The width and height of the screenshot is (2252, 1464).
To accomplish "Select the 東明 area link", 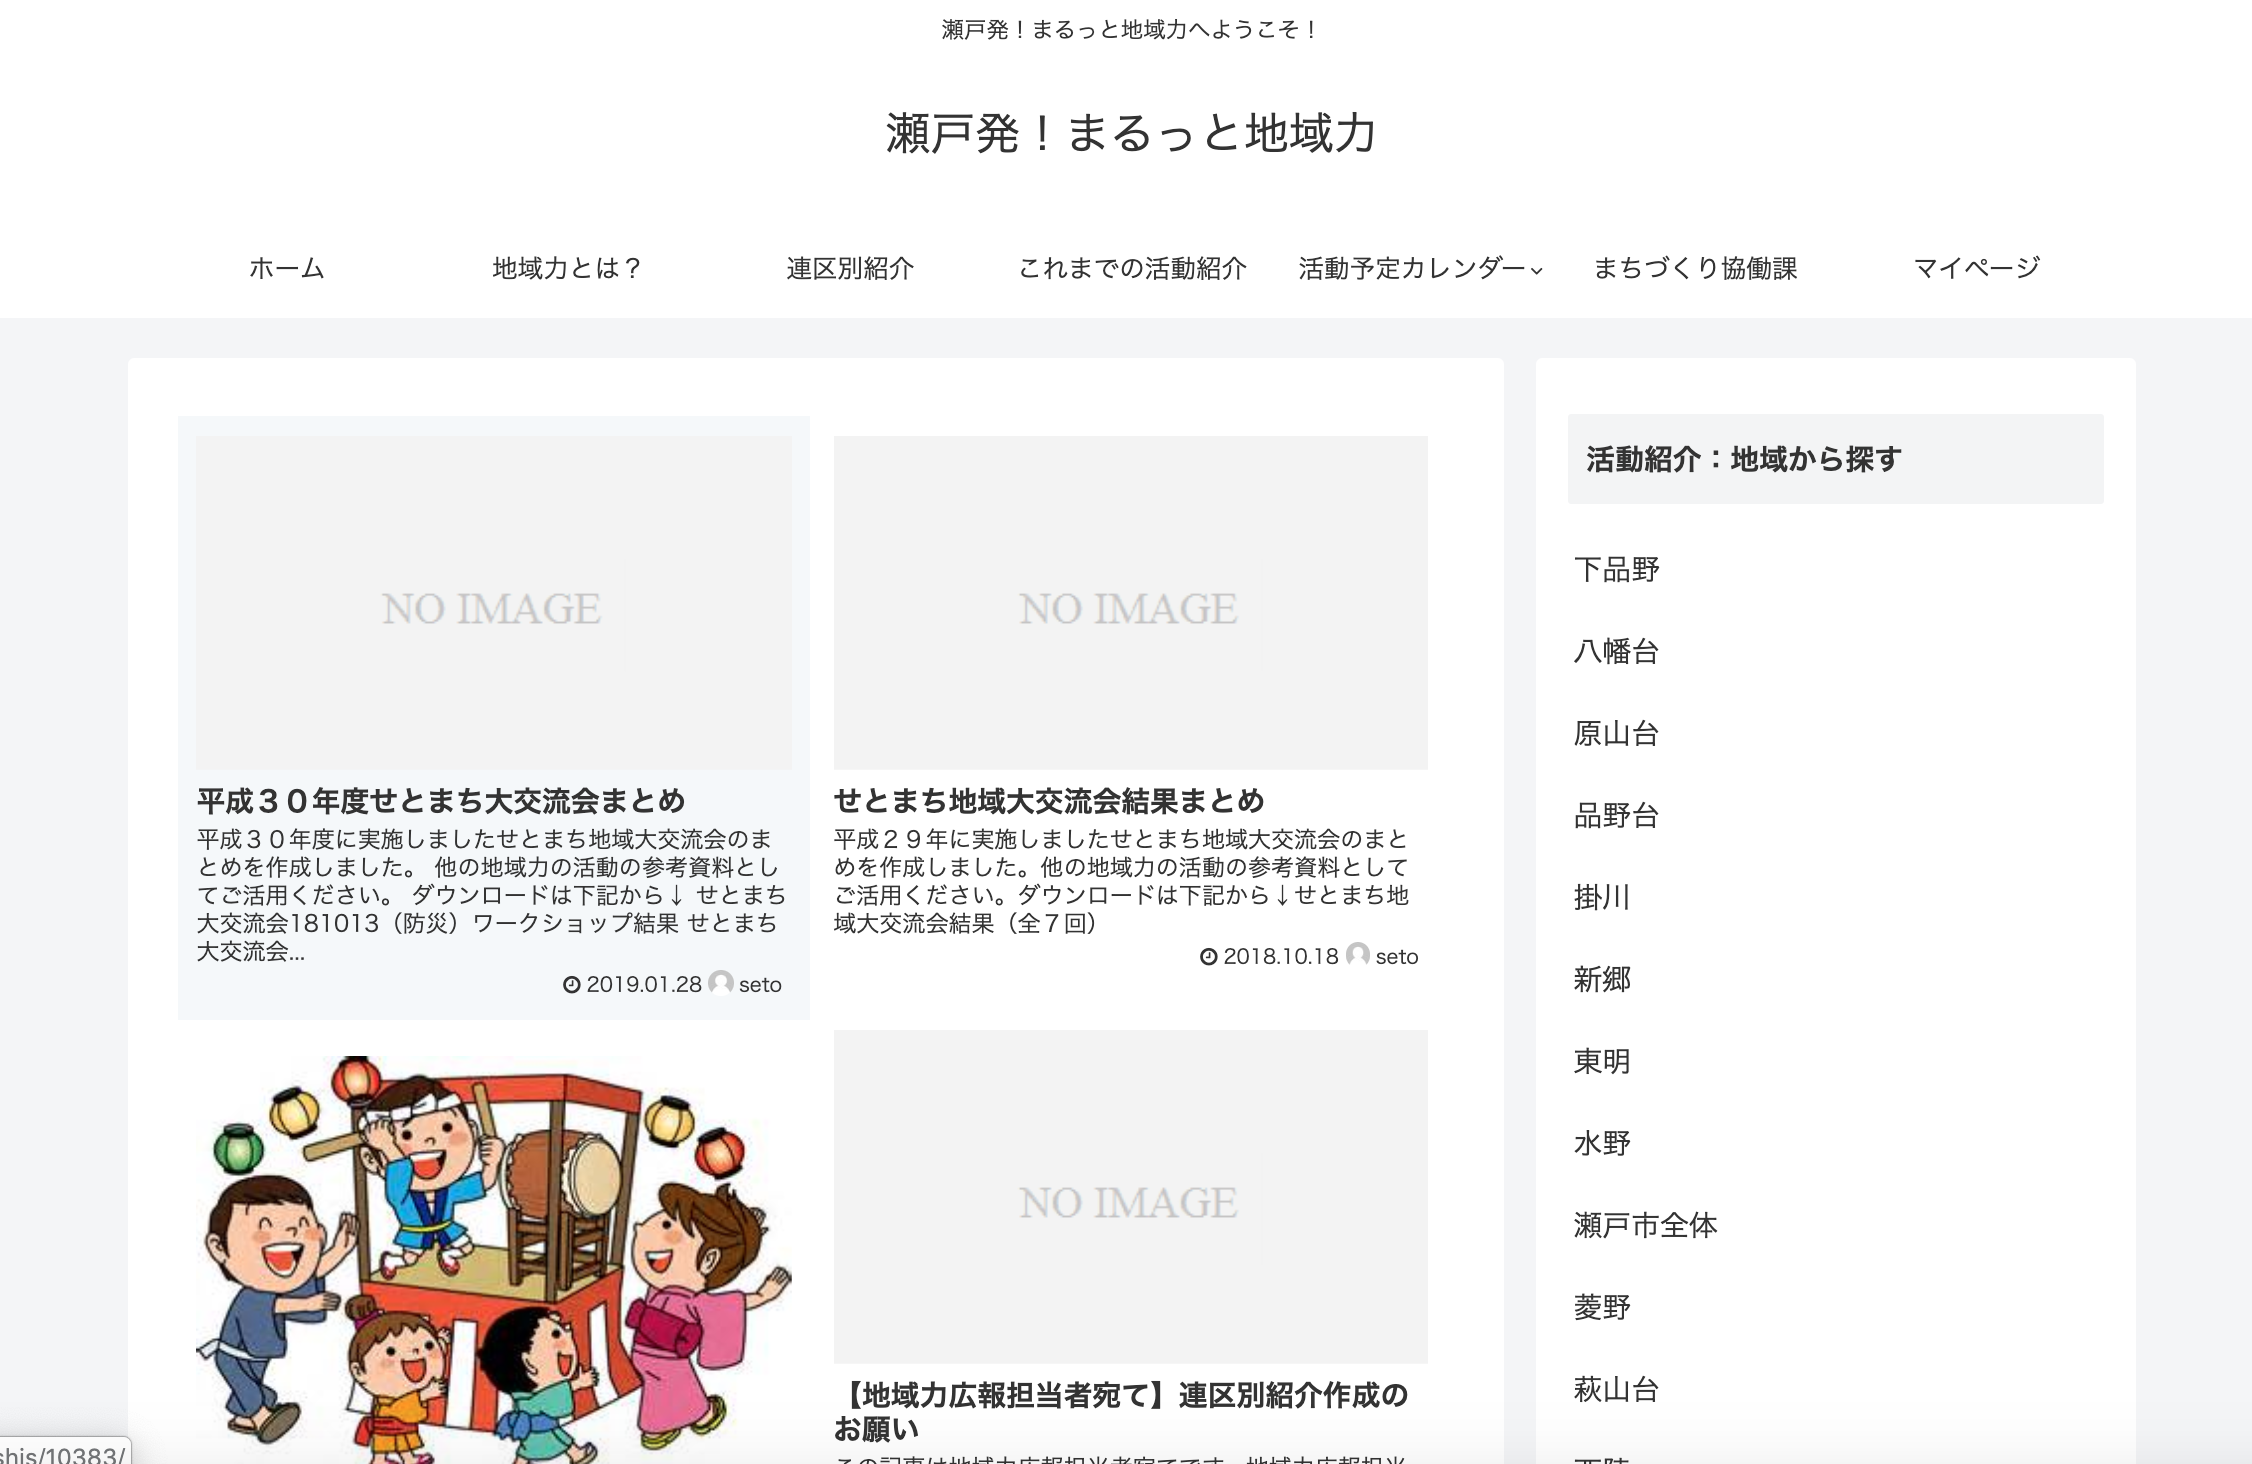I will click(1602, 1062).
